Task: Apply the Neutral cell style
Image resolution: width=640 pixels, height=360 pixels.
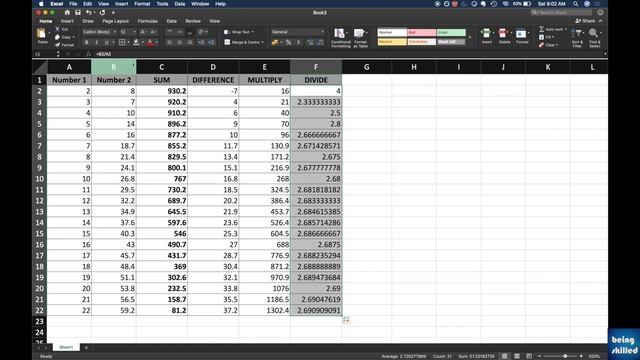Action: pyautogui.click(x=392, y=42)
